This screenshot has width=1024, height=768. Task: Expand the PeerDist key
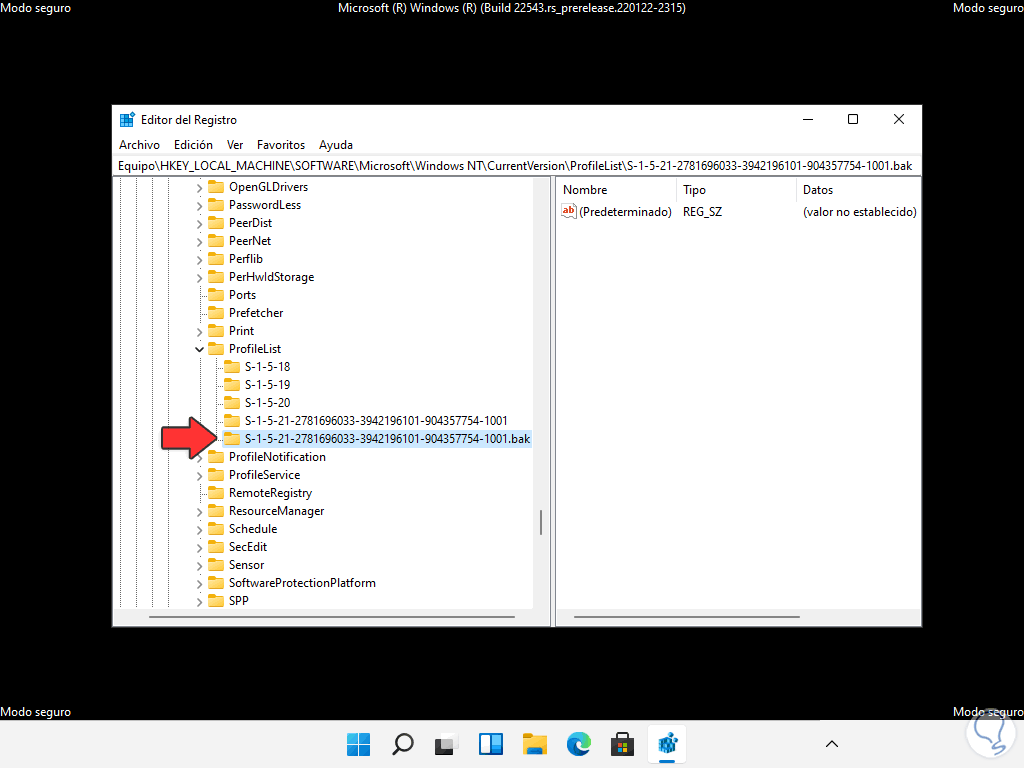click(x=200, y=223)
